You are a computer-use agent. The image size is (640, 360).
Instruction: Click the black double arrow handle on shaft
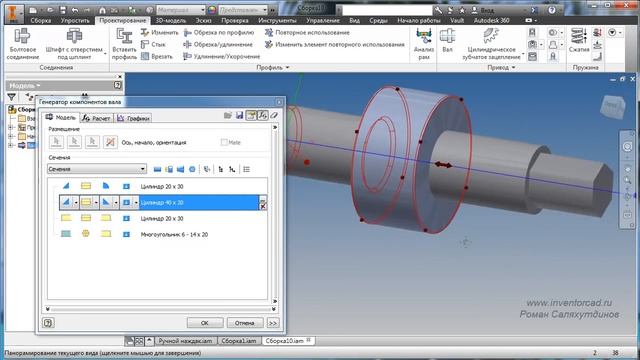443,164
